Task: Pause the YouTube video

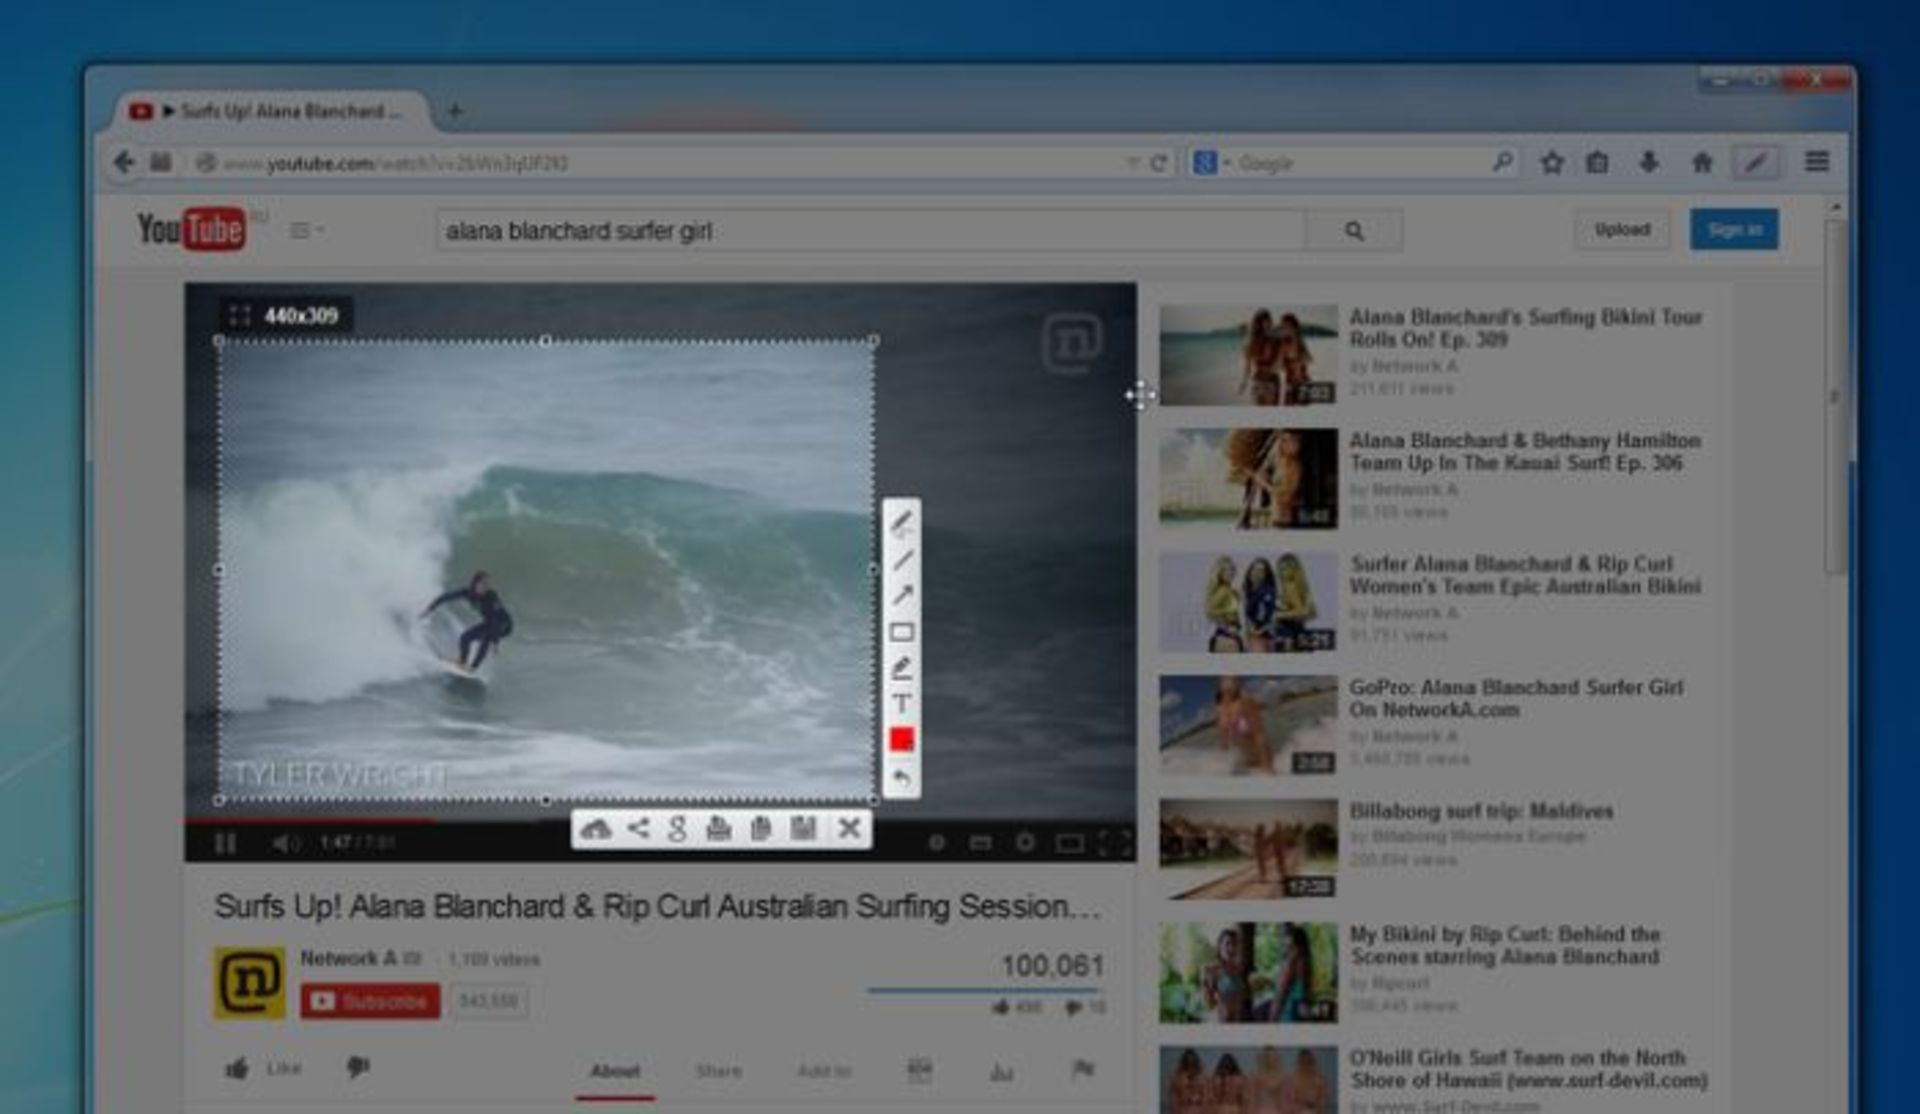Action: pyautogui.click(x=226, y=843)
